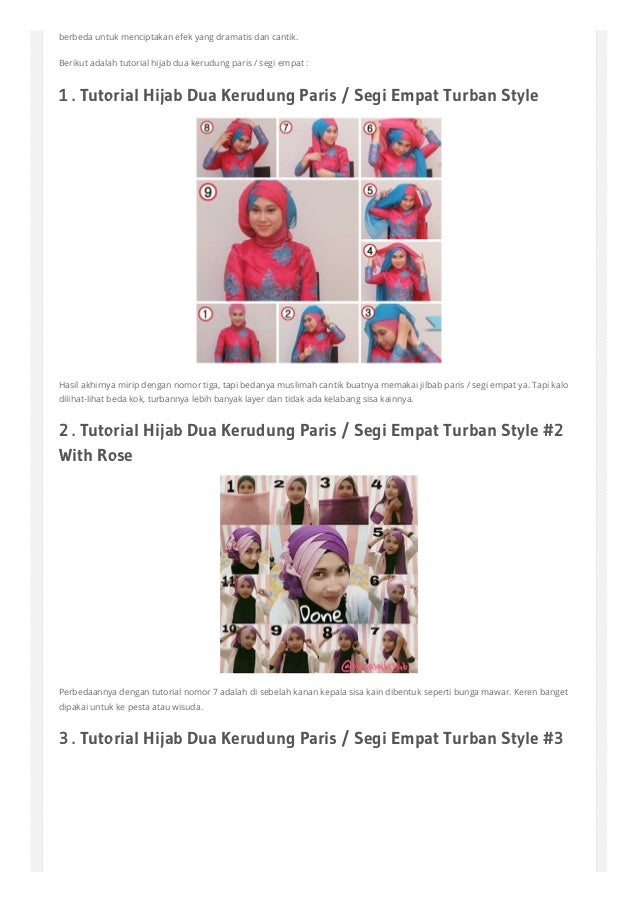Click step 7 photo in pink-blue collage
Screen dimensions: 638x903
[318, 147]
